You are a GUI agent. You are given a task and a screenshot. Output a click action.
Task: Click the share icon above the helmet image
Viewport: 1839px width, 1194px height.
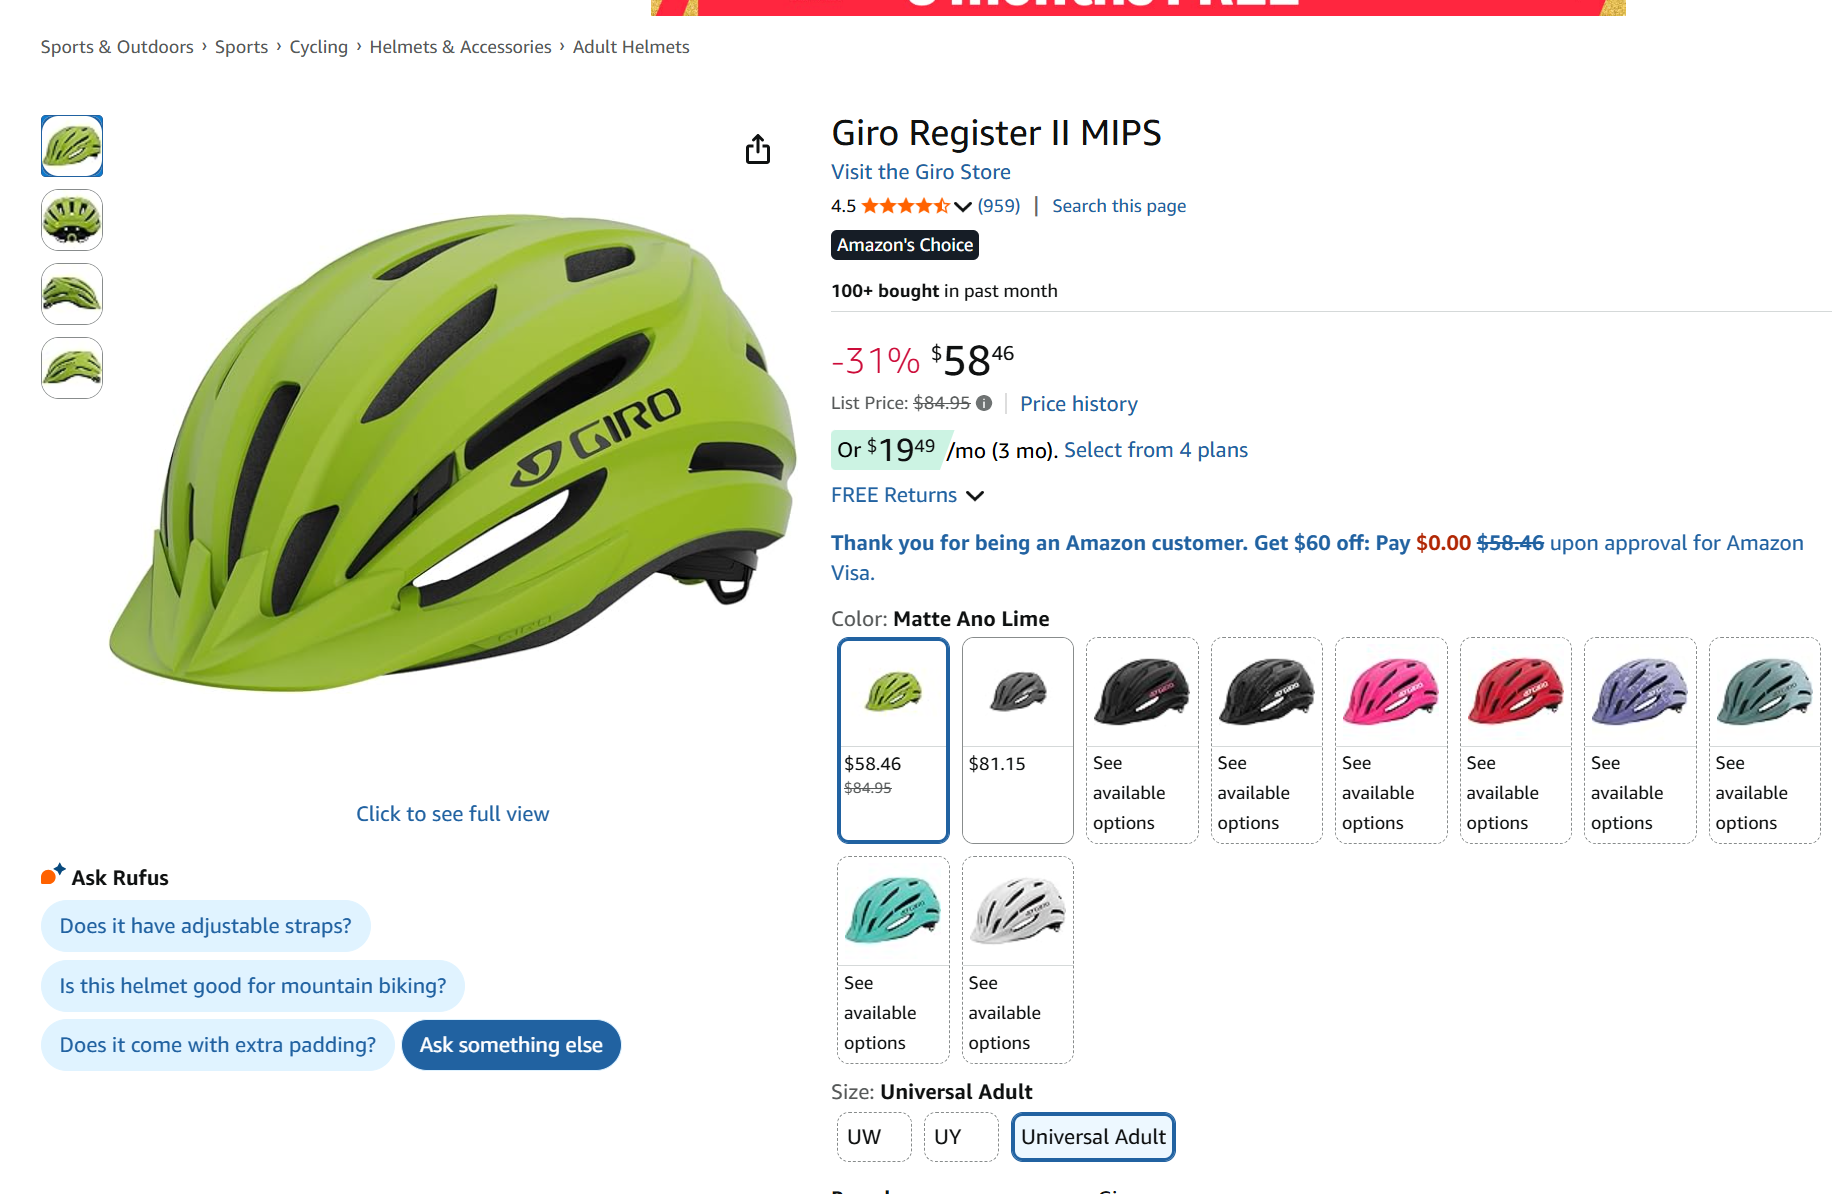(758, 149)
